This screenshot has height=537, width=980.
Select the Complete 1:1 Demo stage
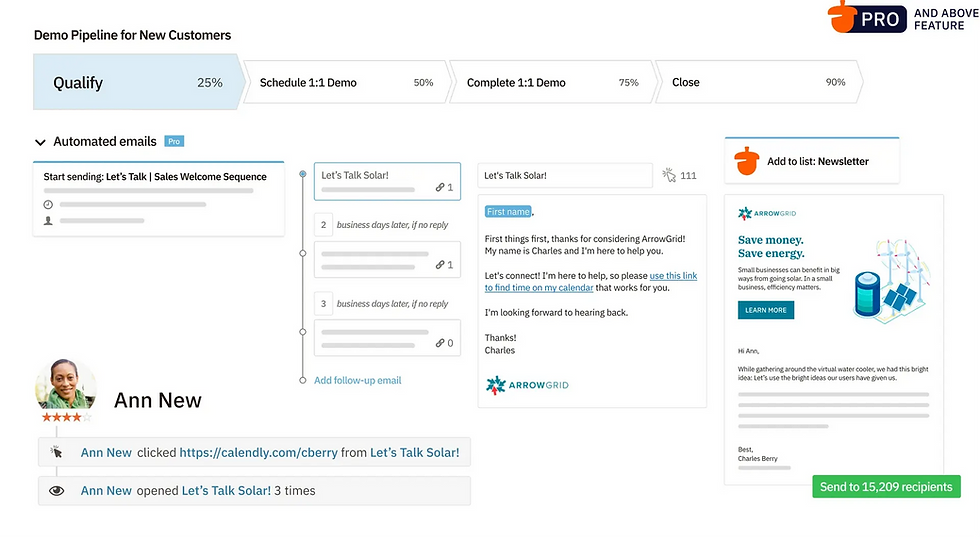tap(552, 83)
